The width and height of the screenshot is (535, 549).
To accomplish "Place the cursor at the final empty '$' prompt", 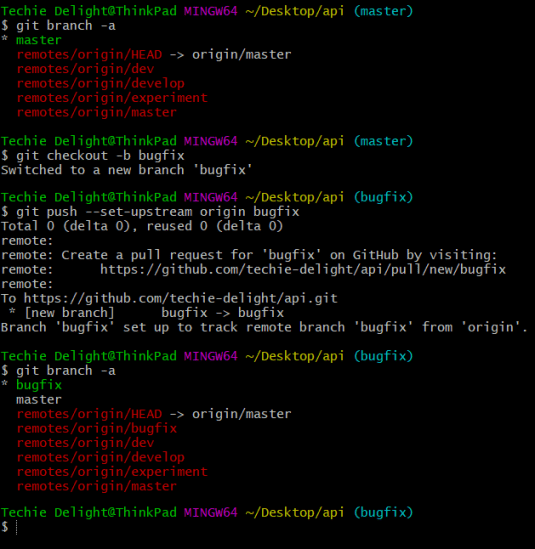I will (16, 527).
